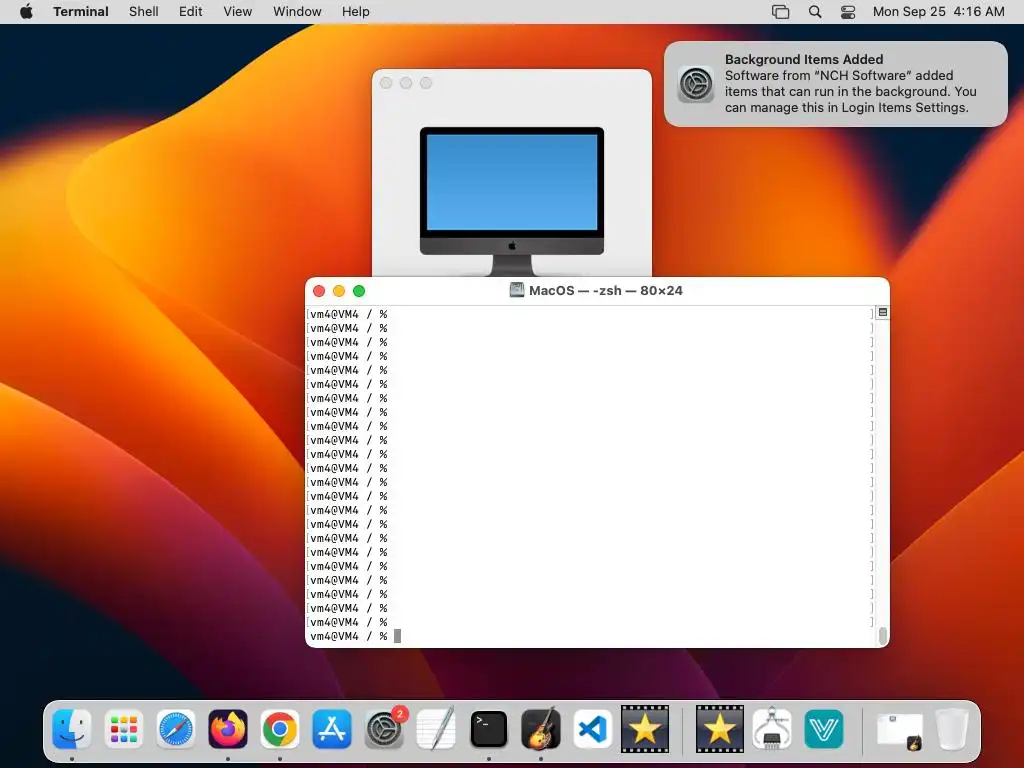Click the split pane icon in Terminal
The height and width of the screenshot is (768, 1024).
(883, 313)
